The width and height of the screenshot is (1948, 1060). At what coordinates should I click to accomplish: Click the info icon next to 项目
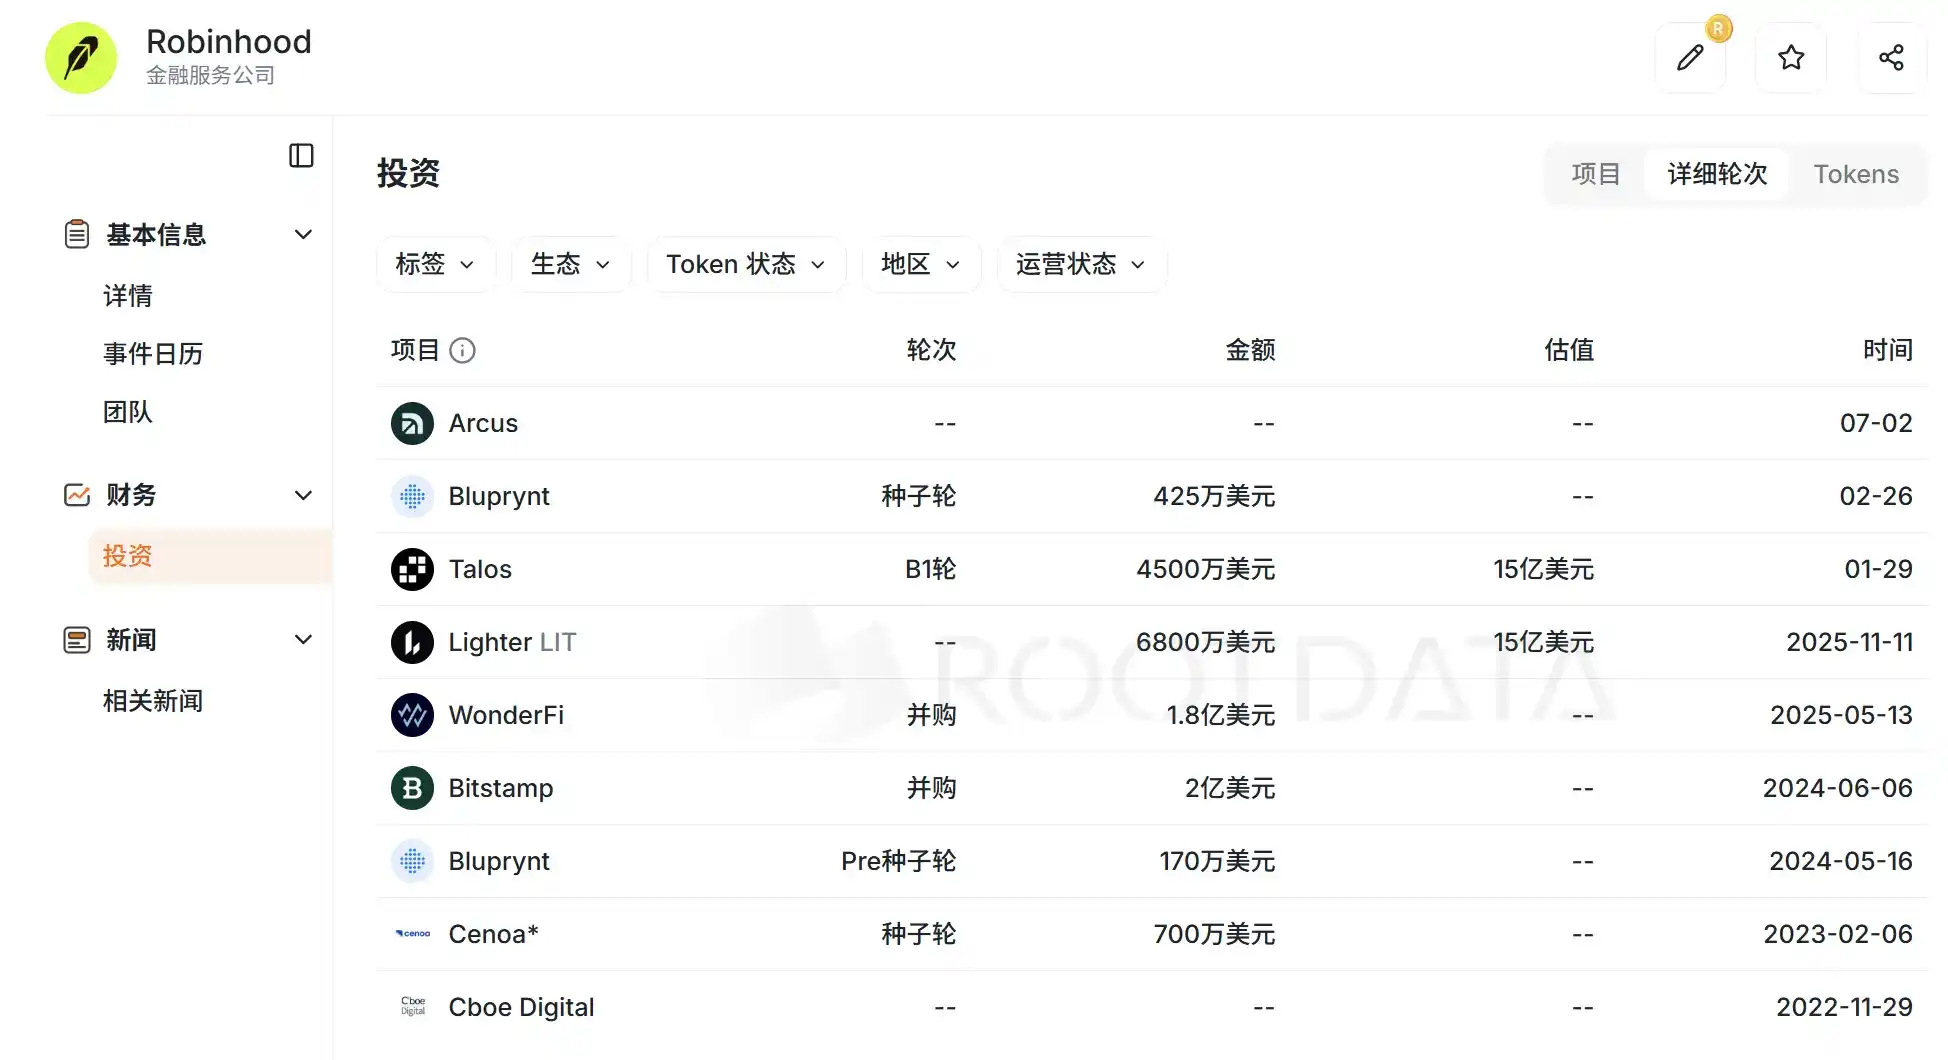(462, 350)
